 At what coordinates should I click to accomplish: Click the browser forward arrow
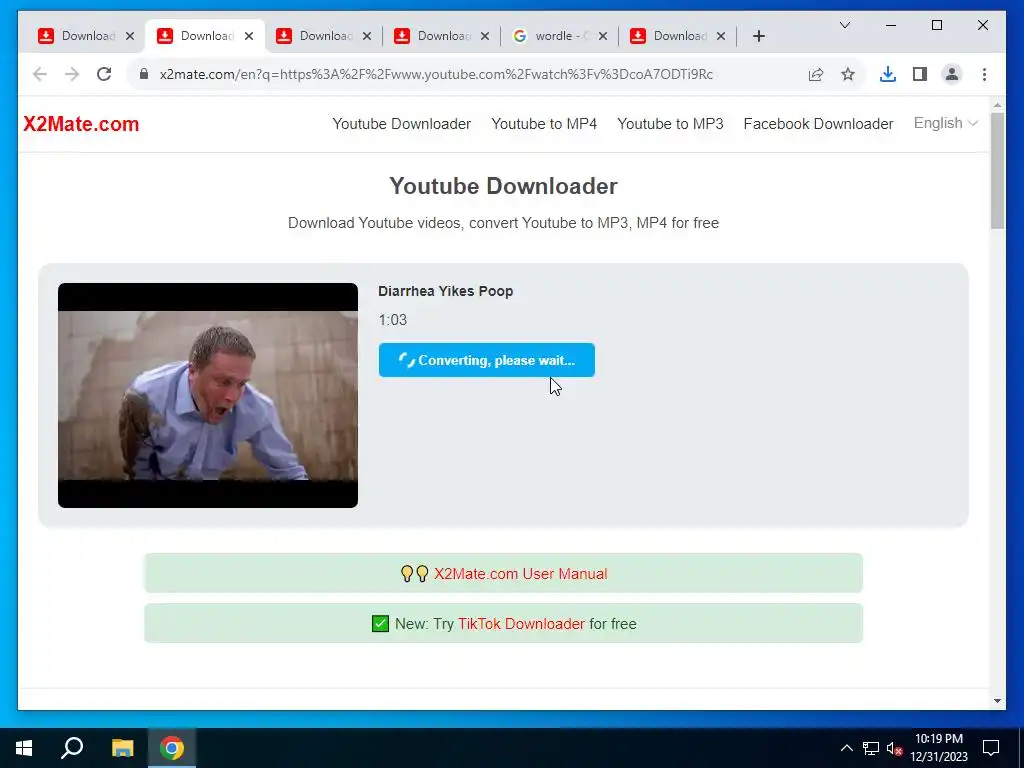72,74
